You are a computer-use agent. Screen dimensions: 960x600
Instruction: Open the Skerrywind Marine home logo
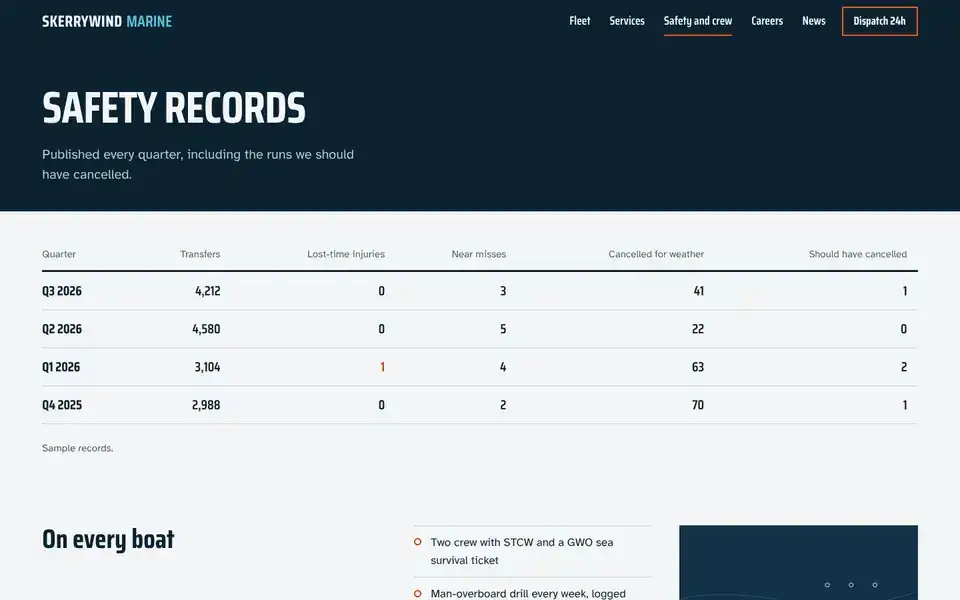(x=107, y=21)
